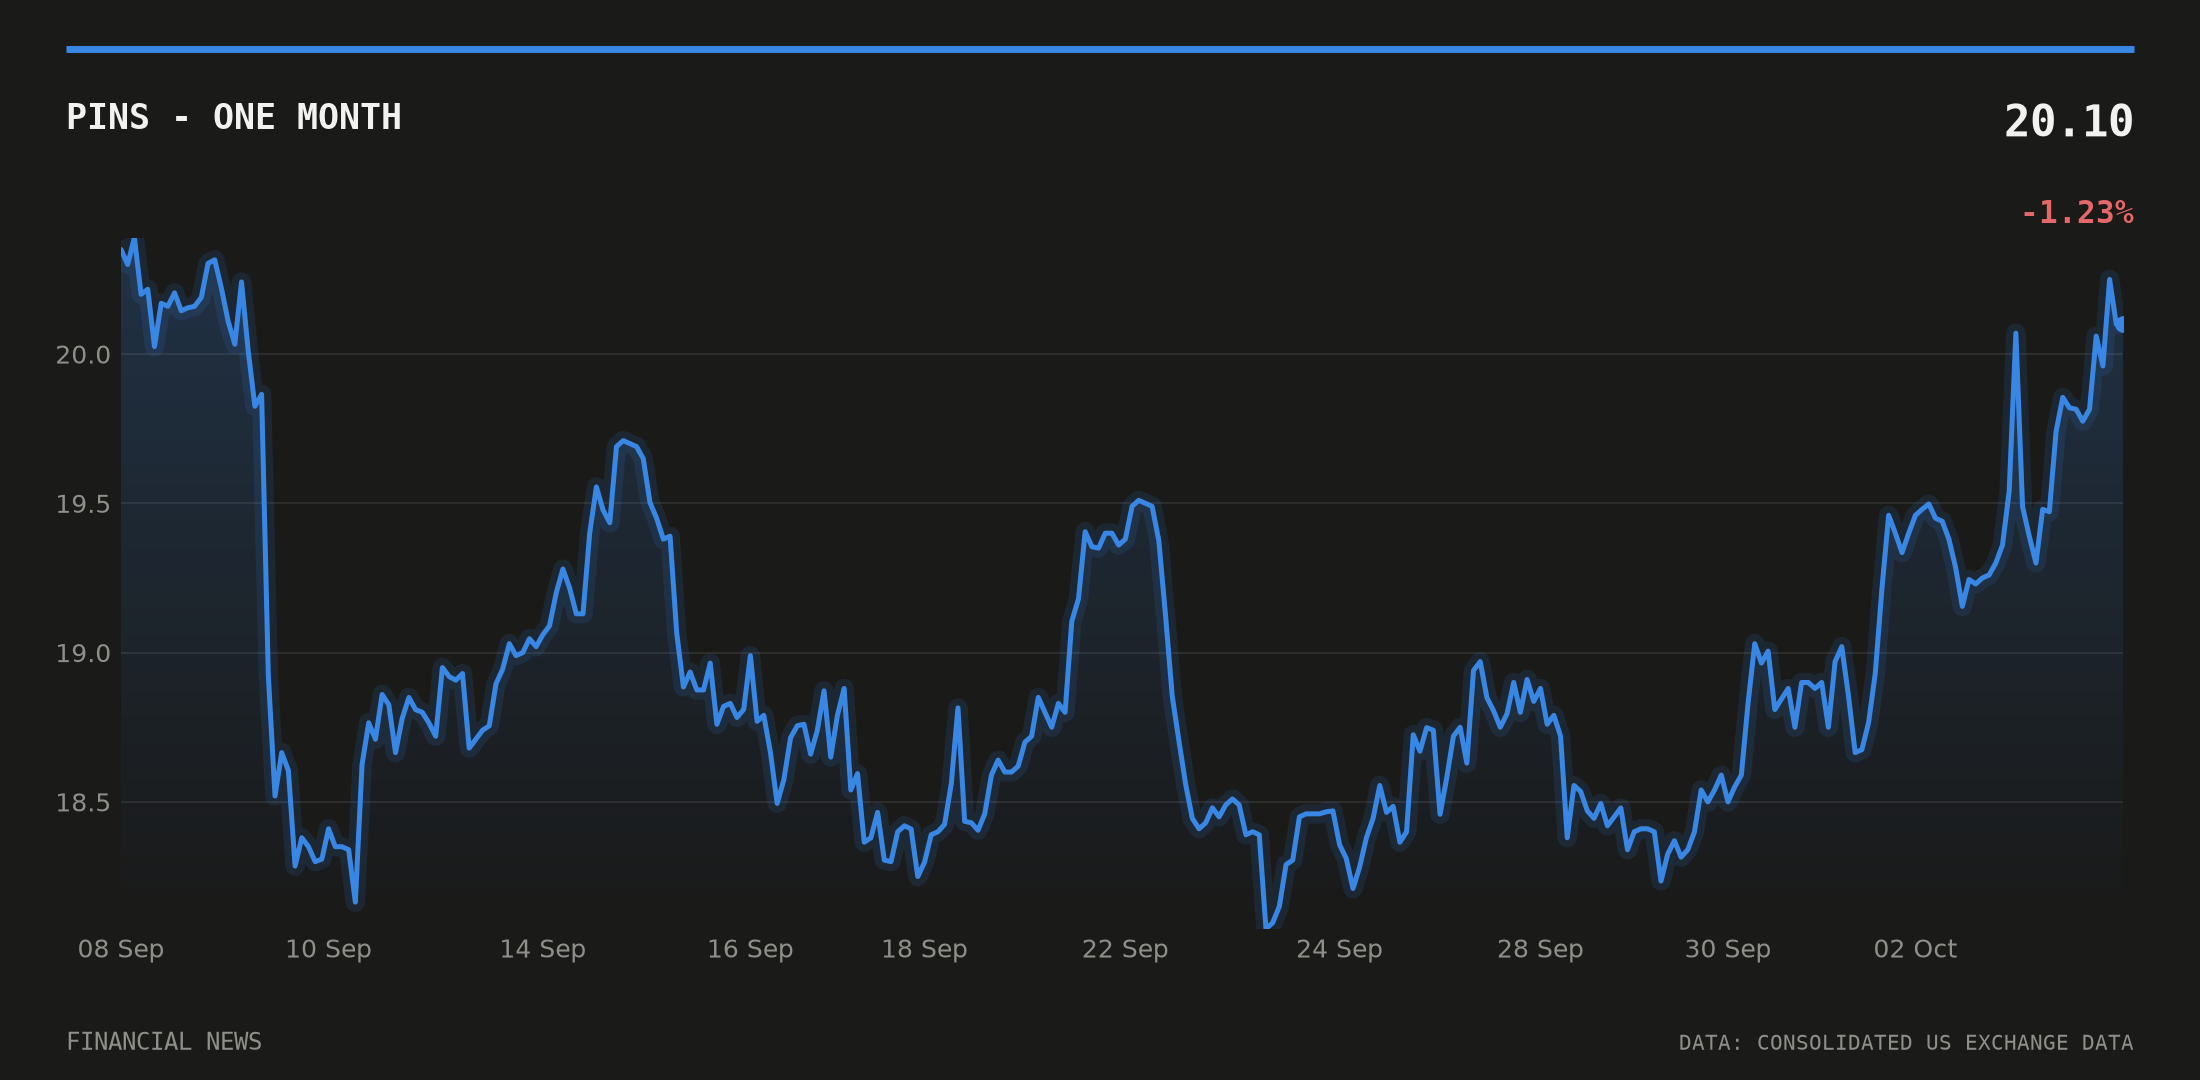The height and width of the screenshot is (1080, 2200).
Task: Click the 19.0 y-axis label
Action: [x=83, y=653]
